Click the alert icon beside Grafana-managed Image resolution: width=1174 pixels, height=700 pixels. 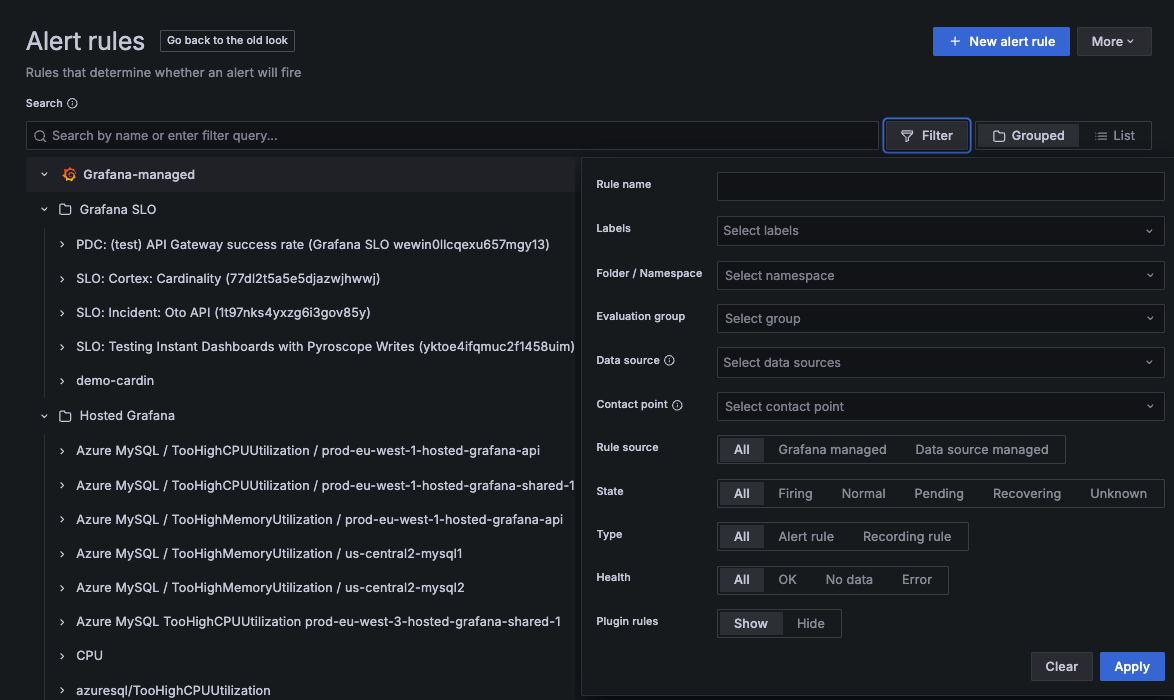click(68, 174)
